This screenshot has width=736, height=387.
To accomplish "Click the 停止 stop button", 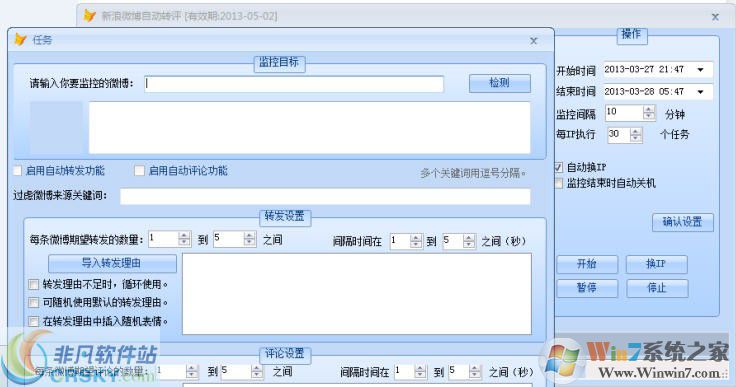I will [x=657, y=288].
